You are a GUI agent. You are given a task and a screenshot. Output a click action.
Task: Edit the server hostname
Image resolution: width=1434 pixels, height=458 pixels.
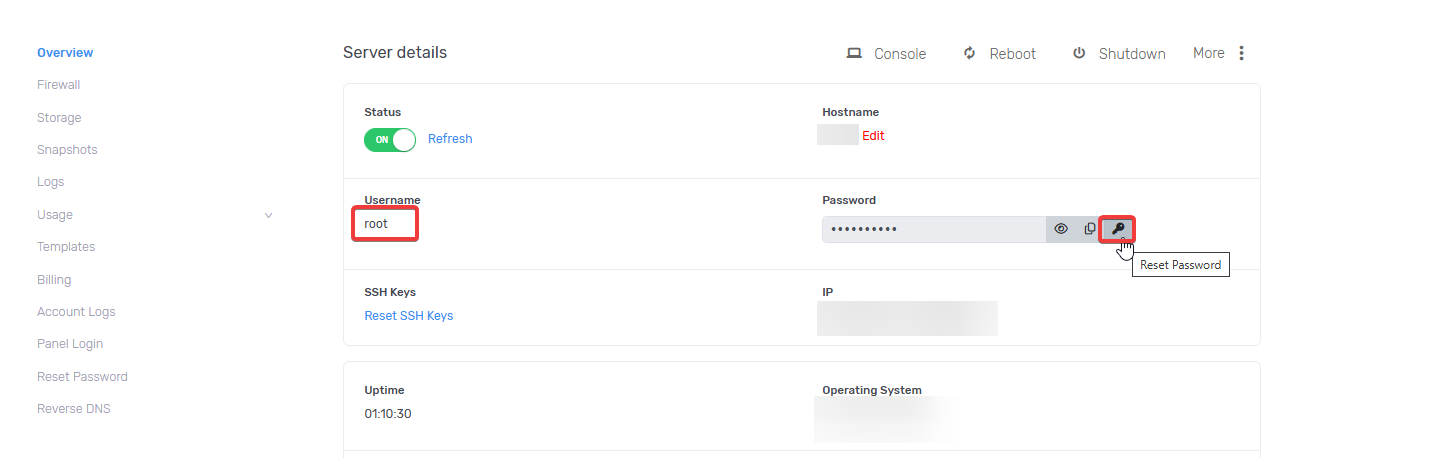[873, 136]
